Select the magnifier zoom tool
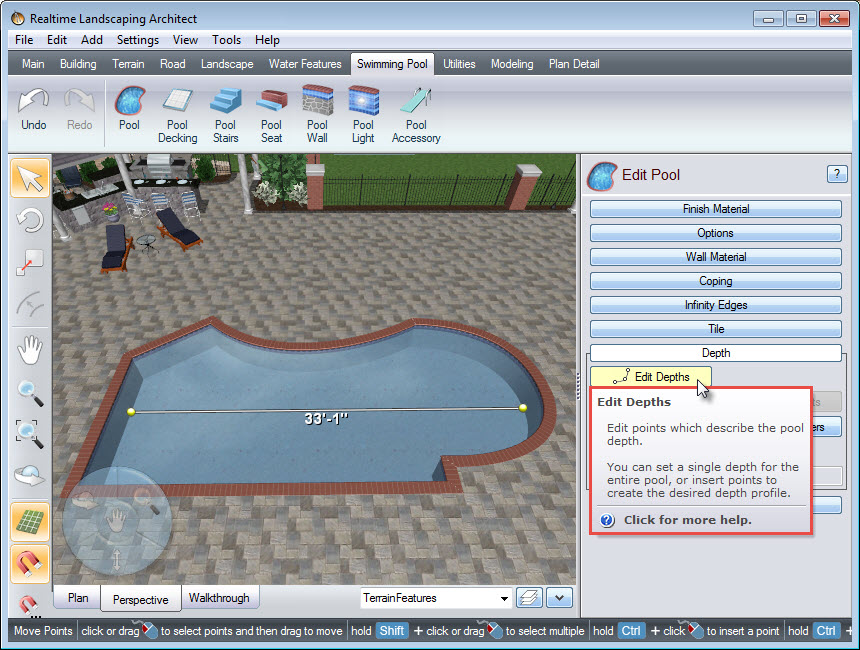 (29, 392)
